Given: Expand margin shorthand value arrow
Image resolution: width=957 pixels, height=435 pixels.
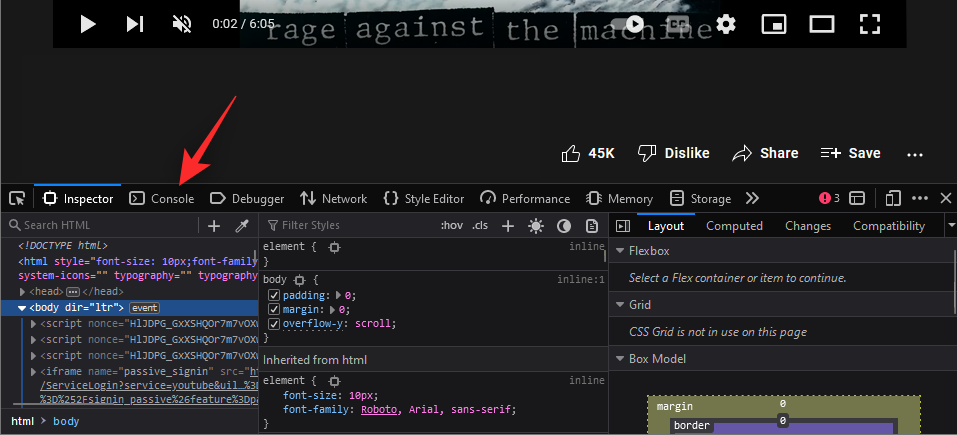Looking at the screenshot, I should pyautogui.click(x=334, y=309).
